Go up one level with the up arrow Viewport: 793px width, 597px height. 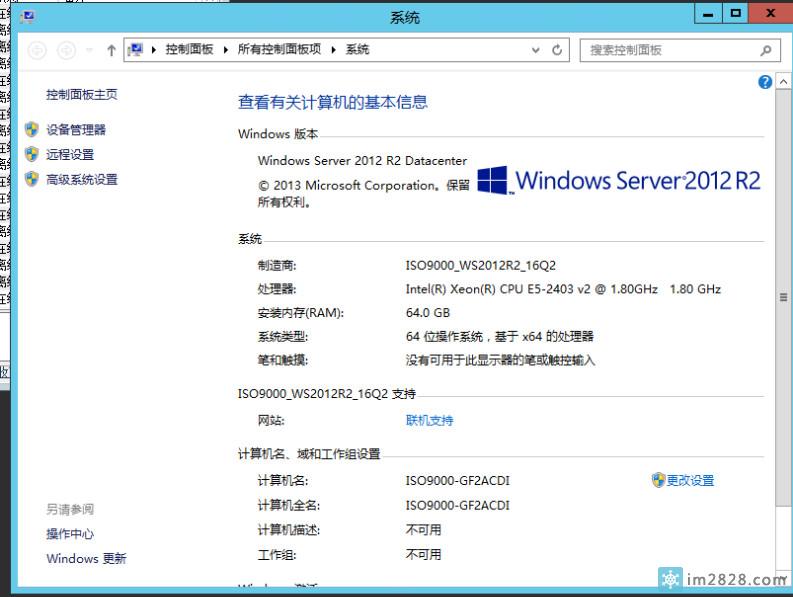111,50
